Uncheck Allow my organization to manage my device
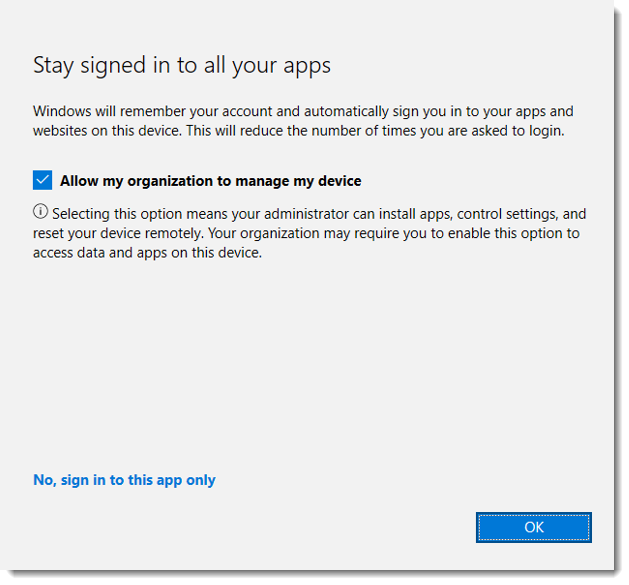 tap(43, 180)
